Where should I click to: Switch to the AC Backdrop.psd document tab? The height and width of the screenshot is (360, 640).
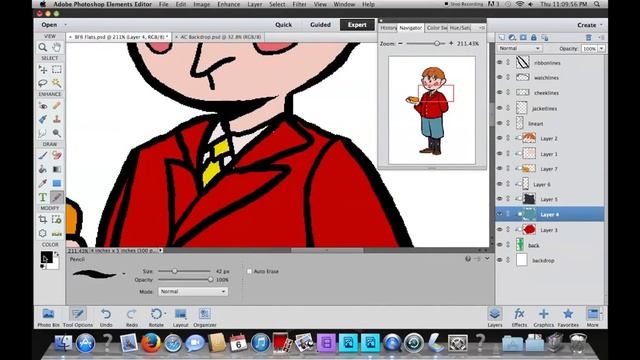(x=221, y=37)
